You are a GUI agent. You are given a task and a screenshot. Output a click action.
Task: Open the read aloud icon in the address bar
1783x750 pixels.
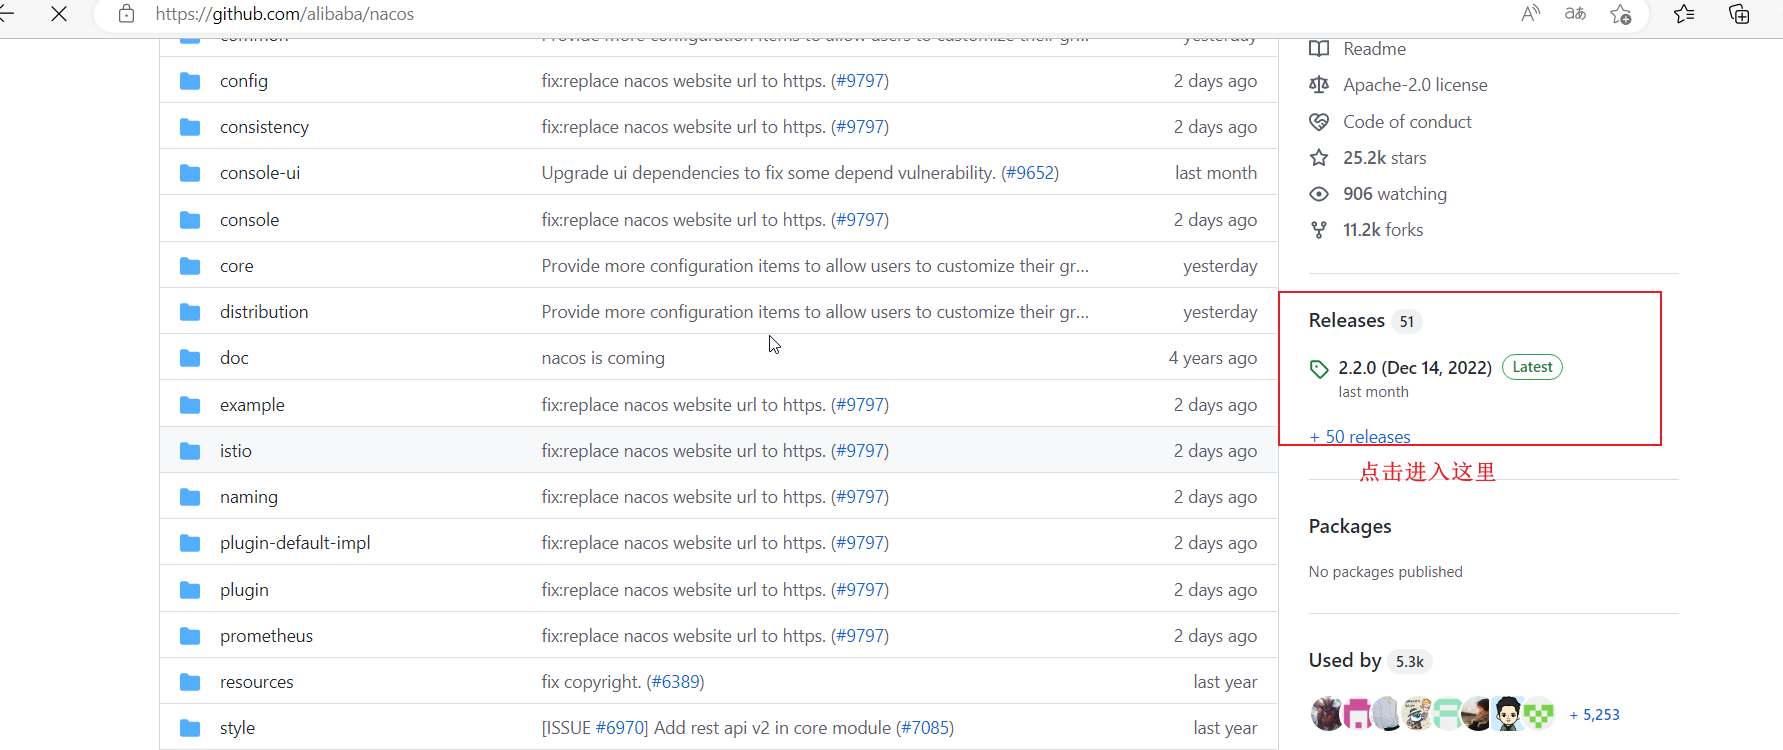tap(1531, 14)
